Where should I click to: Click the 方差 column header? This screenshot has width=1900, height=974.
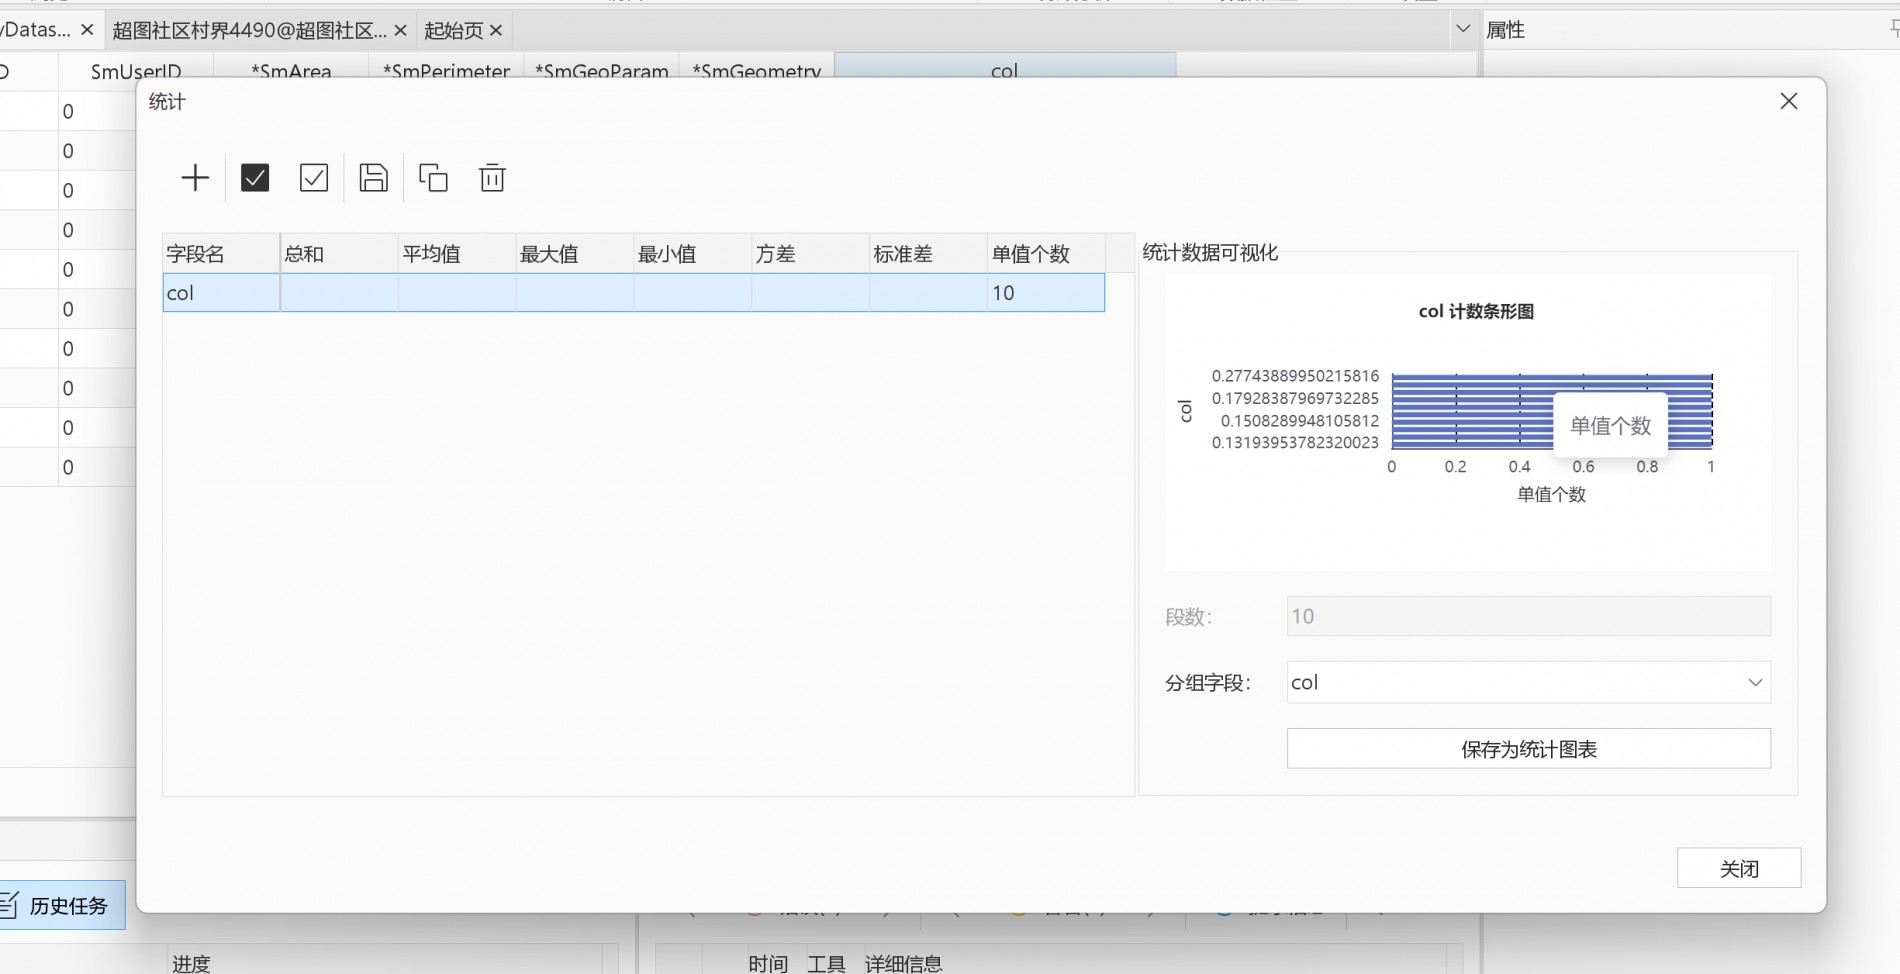click(x=811, y=254)
